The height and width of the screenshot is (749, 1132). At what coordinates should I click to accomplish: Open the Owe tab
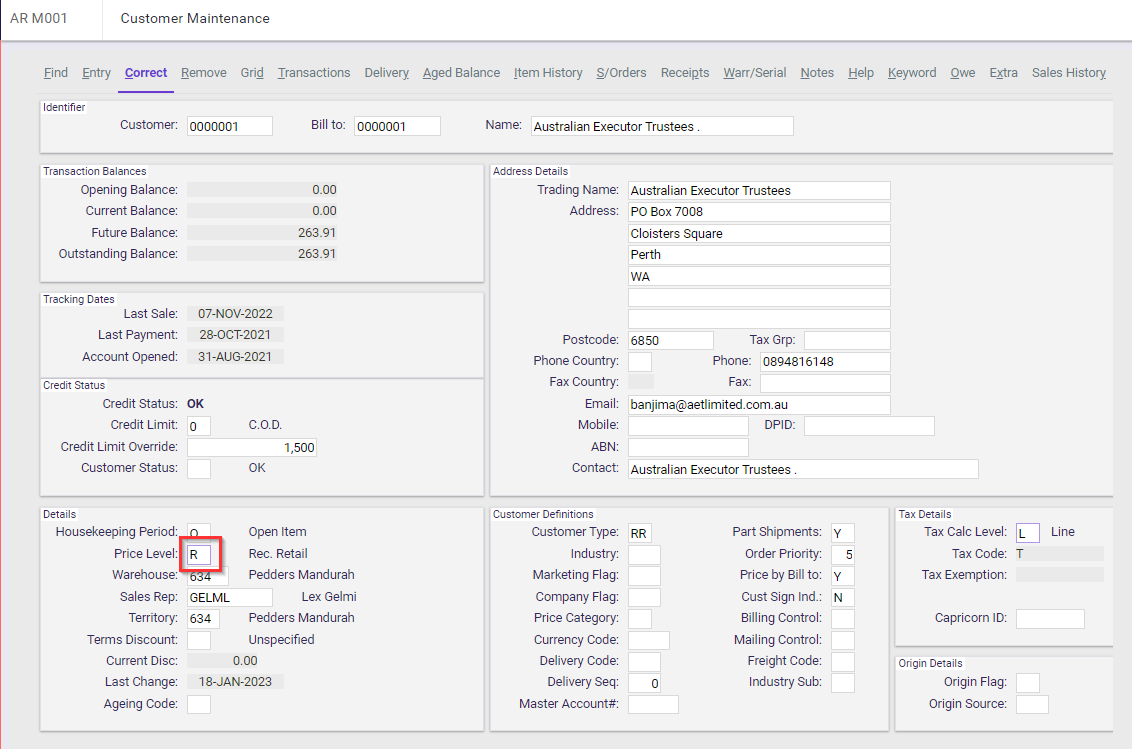(962, 73)
